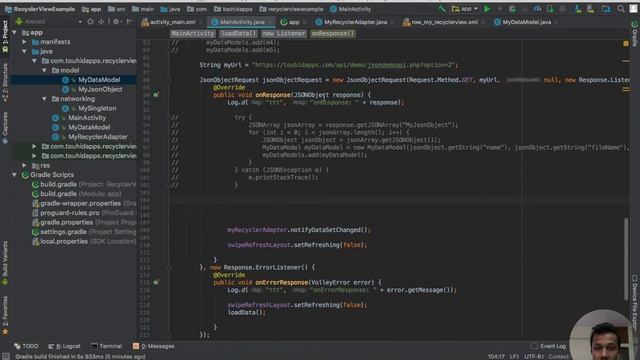This screenshot has width=640, height=360.
Task: Toggle tool window bars icon bottom-left
Action: click(5, 356)
